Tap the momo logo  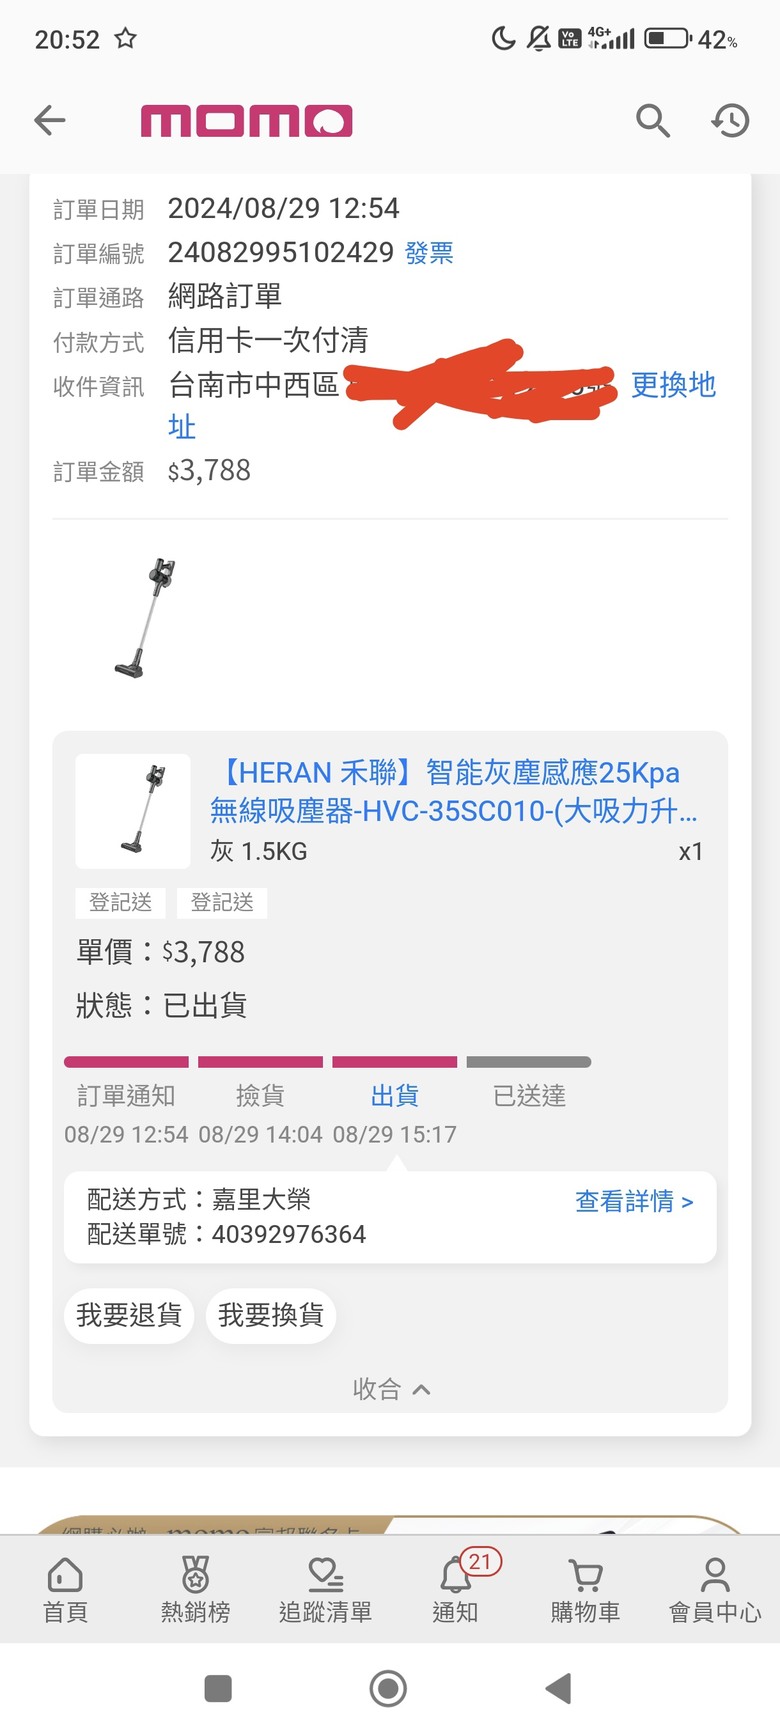point(246,121)
